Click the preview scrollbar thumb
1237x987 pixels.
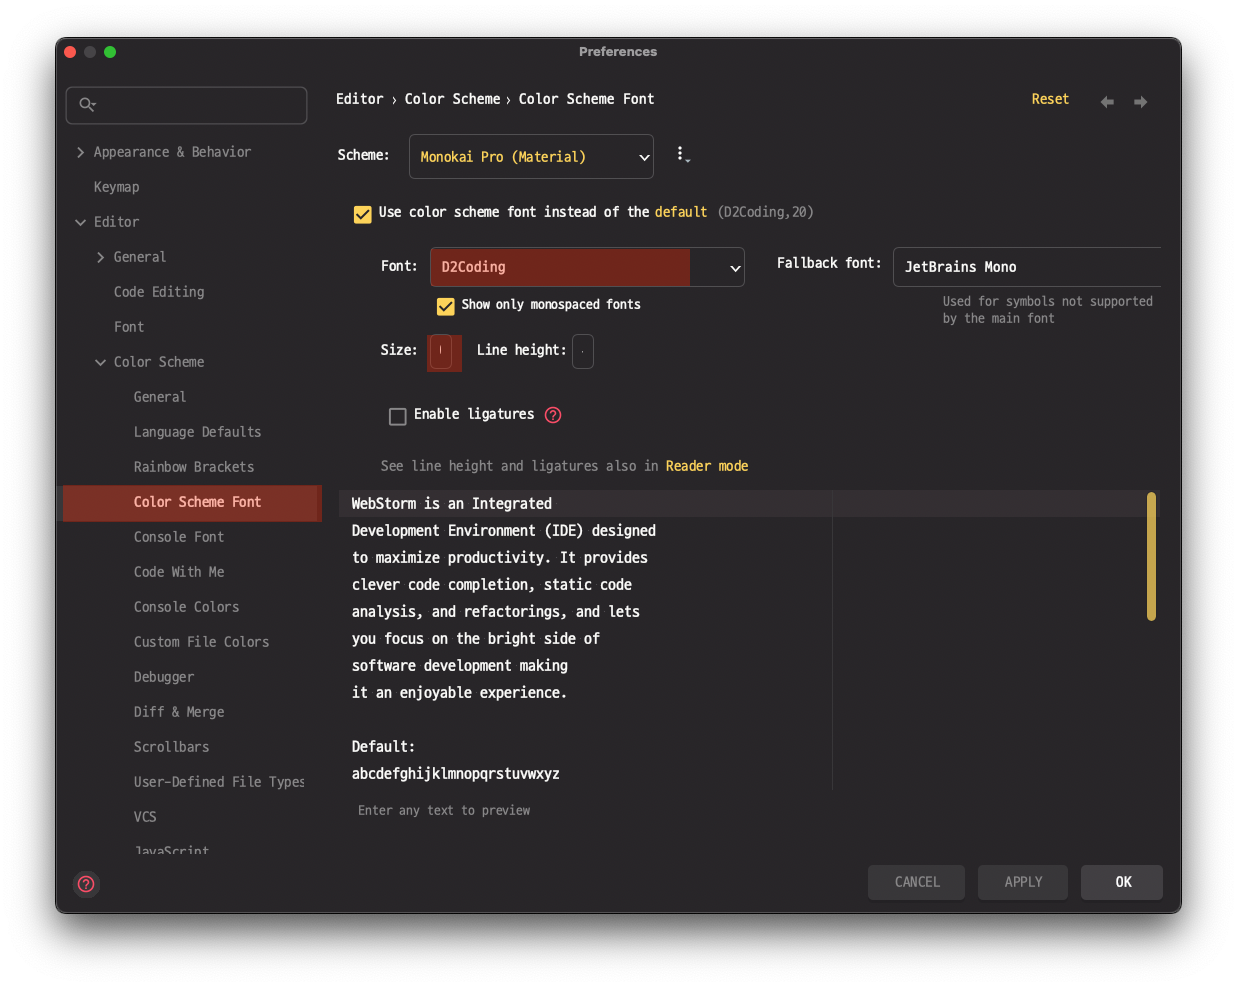tap(1151, 556)
